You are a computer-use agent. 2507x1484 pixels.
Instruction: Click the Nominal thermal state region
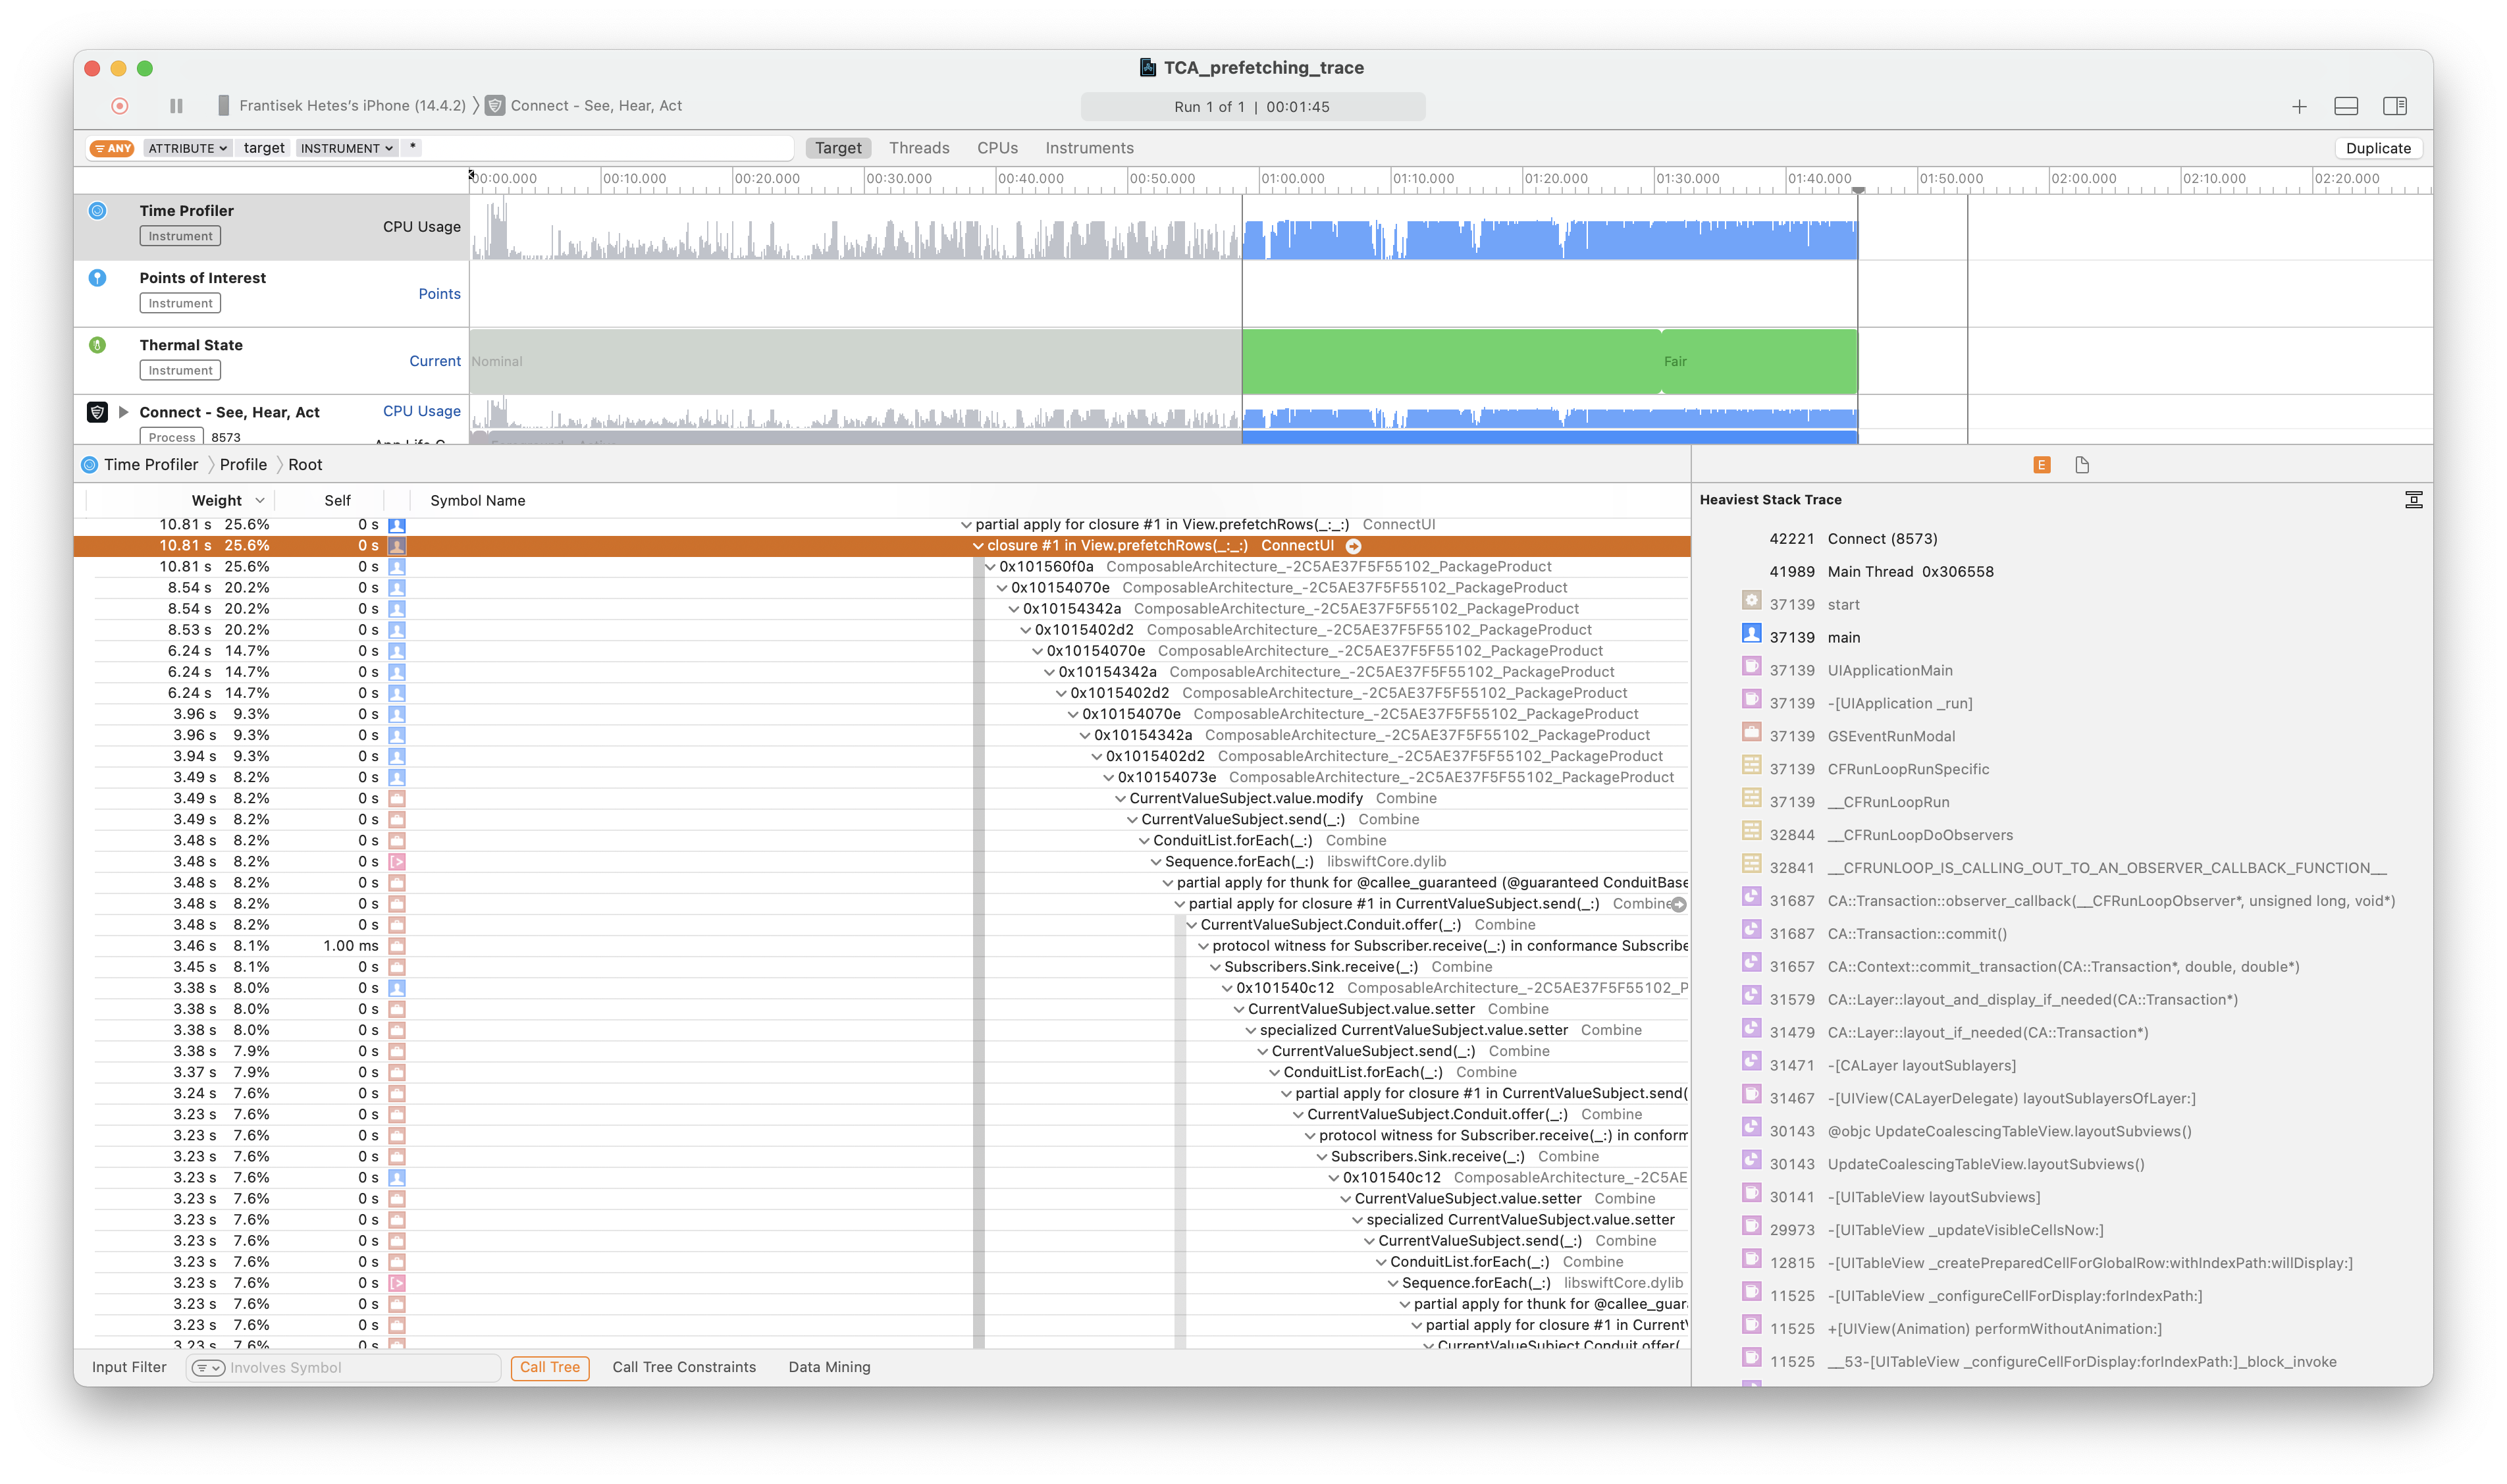click(x=856, y=361)
